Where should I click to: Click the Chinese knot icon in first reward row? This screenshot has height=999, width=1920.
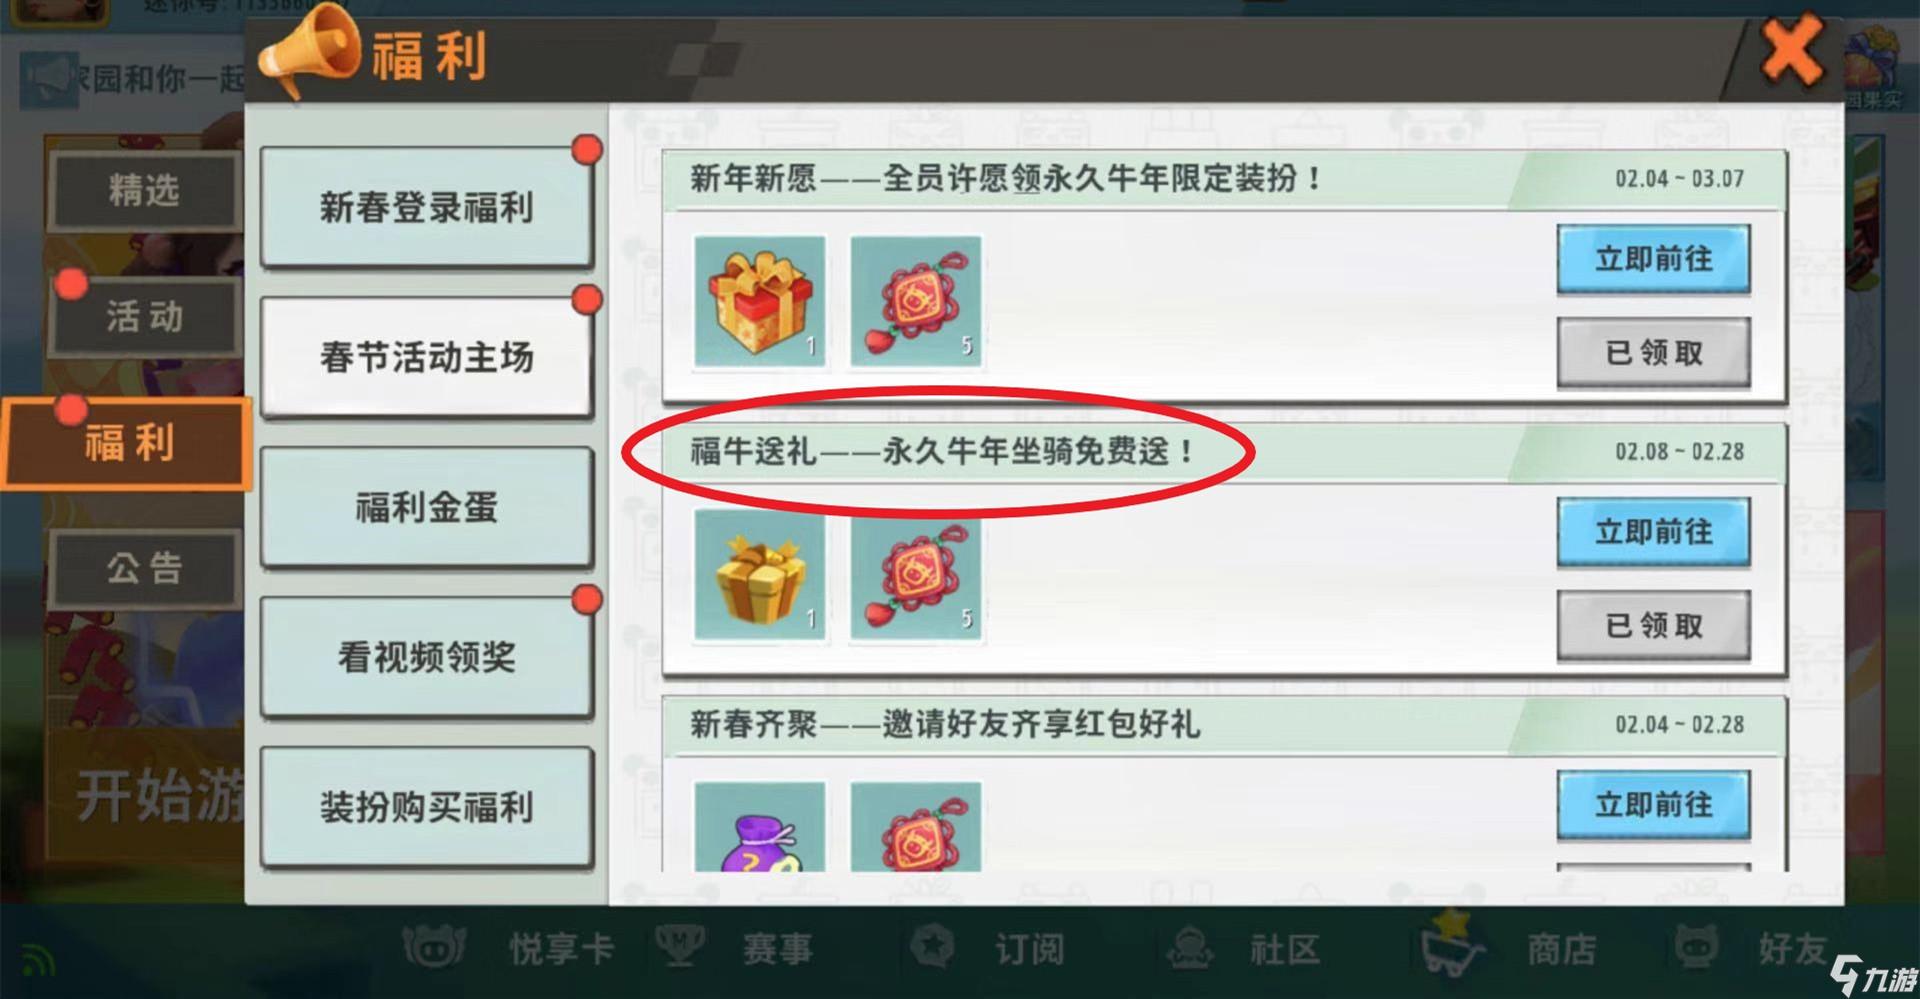[916, 301]
